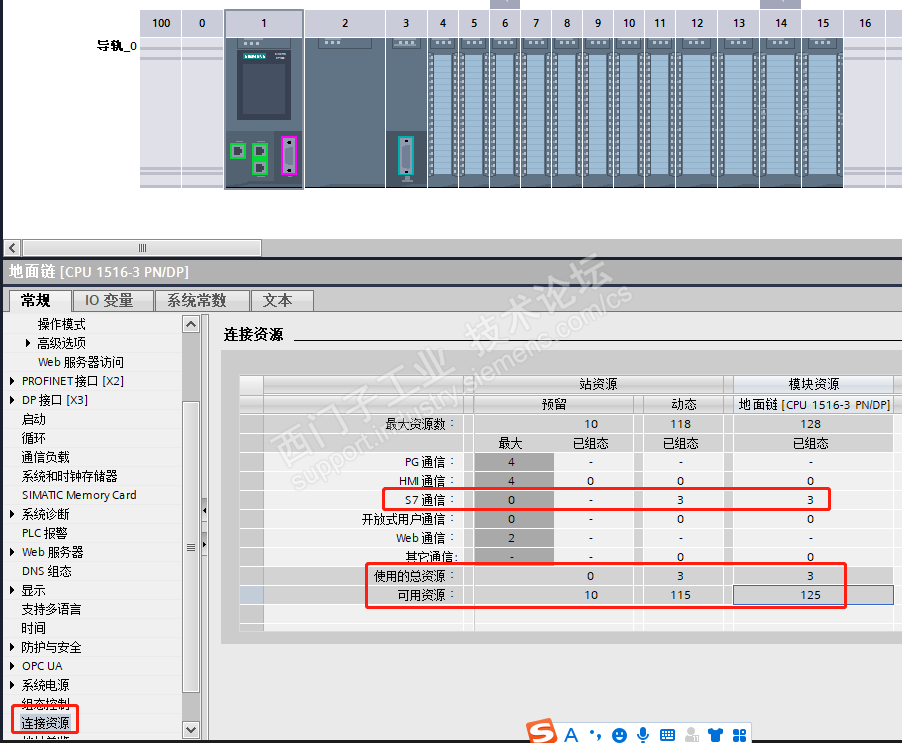Expand the DP 接口 [X3] node
902x743 pixels.
tap(12, 400)
